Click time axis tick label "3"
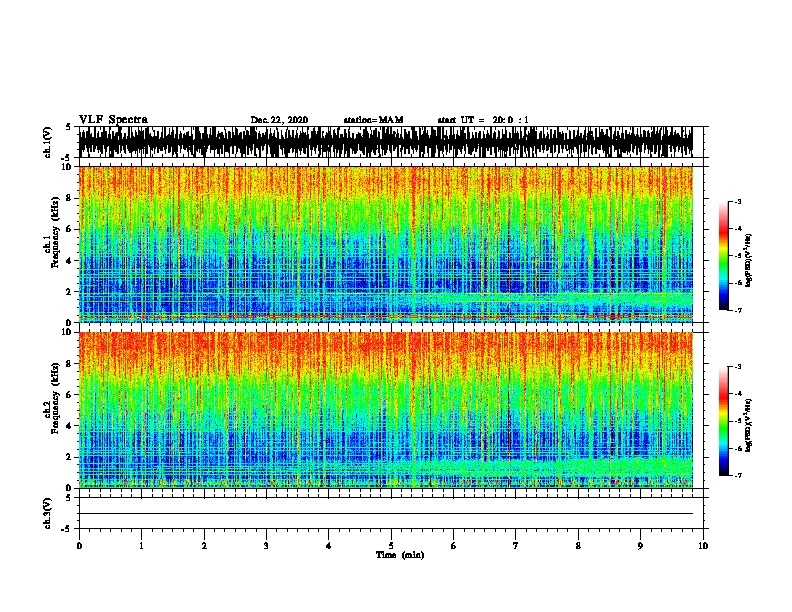The height and width of the screenshot is (612, 792). point(267,546)
